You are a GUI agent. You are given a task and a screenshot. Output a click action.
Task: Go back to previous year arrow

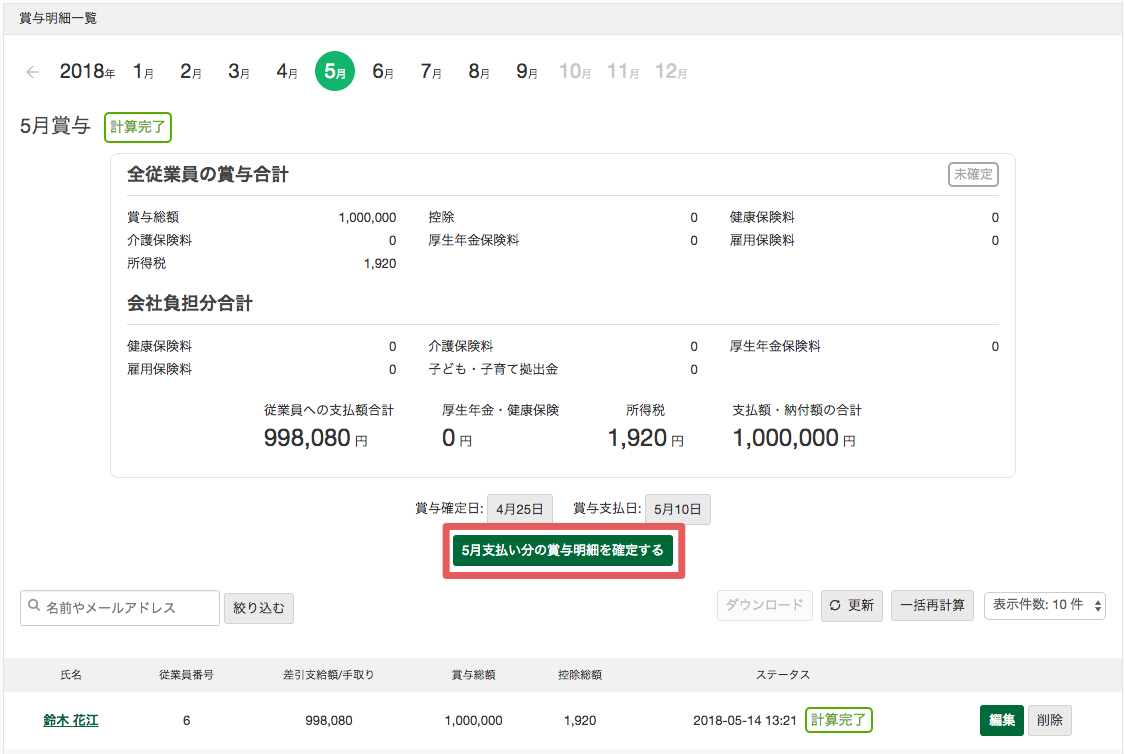pos(33,72)
